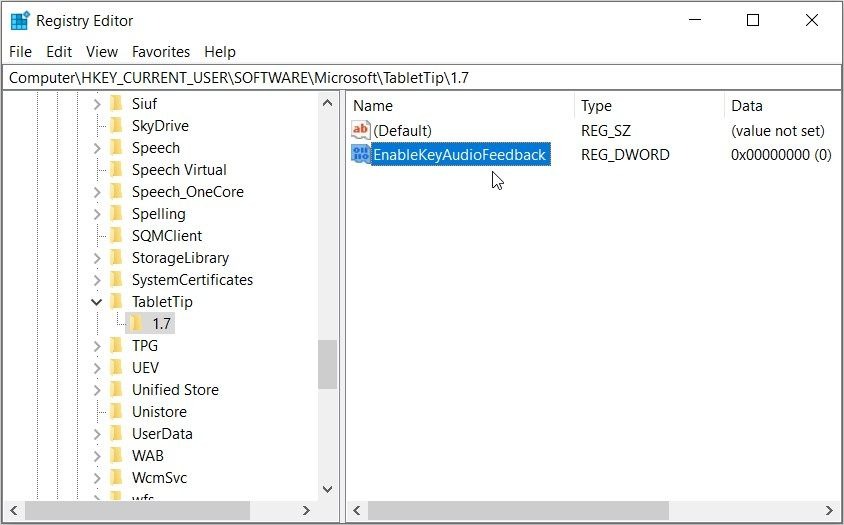Click the REG_DWORD type cell
Image resolution: width=844 pixels, height=525 pixels.
[625, 155]
